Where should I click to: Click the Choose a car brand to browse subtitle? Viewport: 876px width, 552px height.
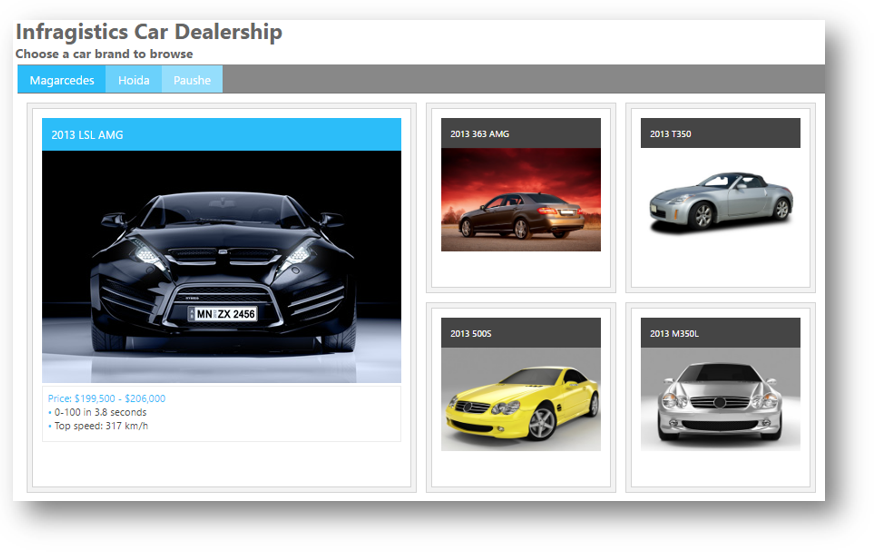pos(104,54)
